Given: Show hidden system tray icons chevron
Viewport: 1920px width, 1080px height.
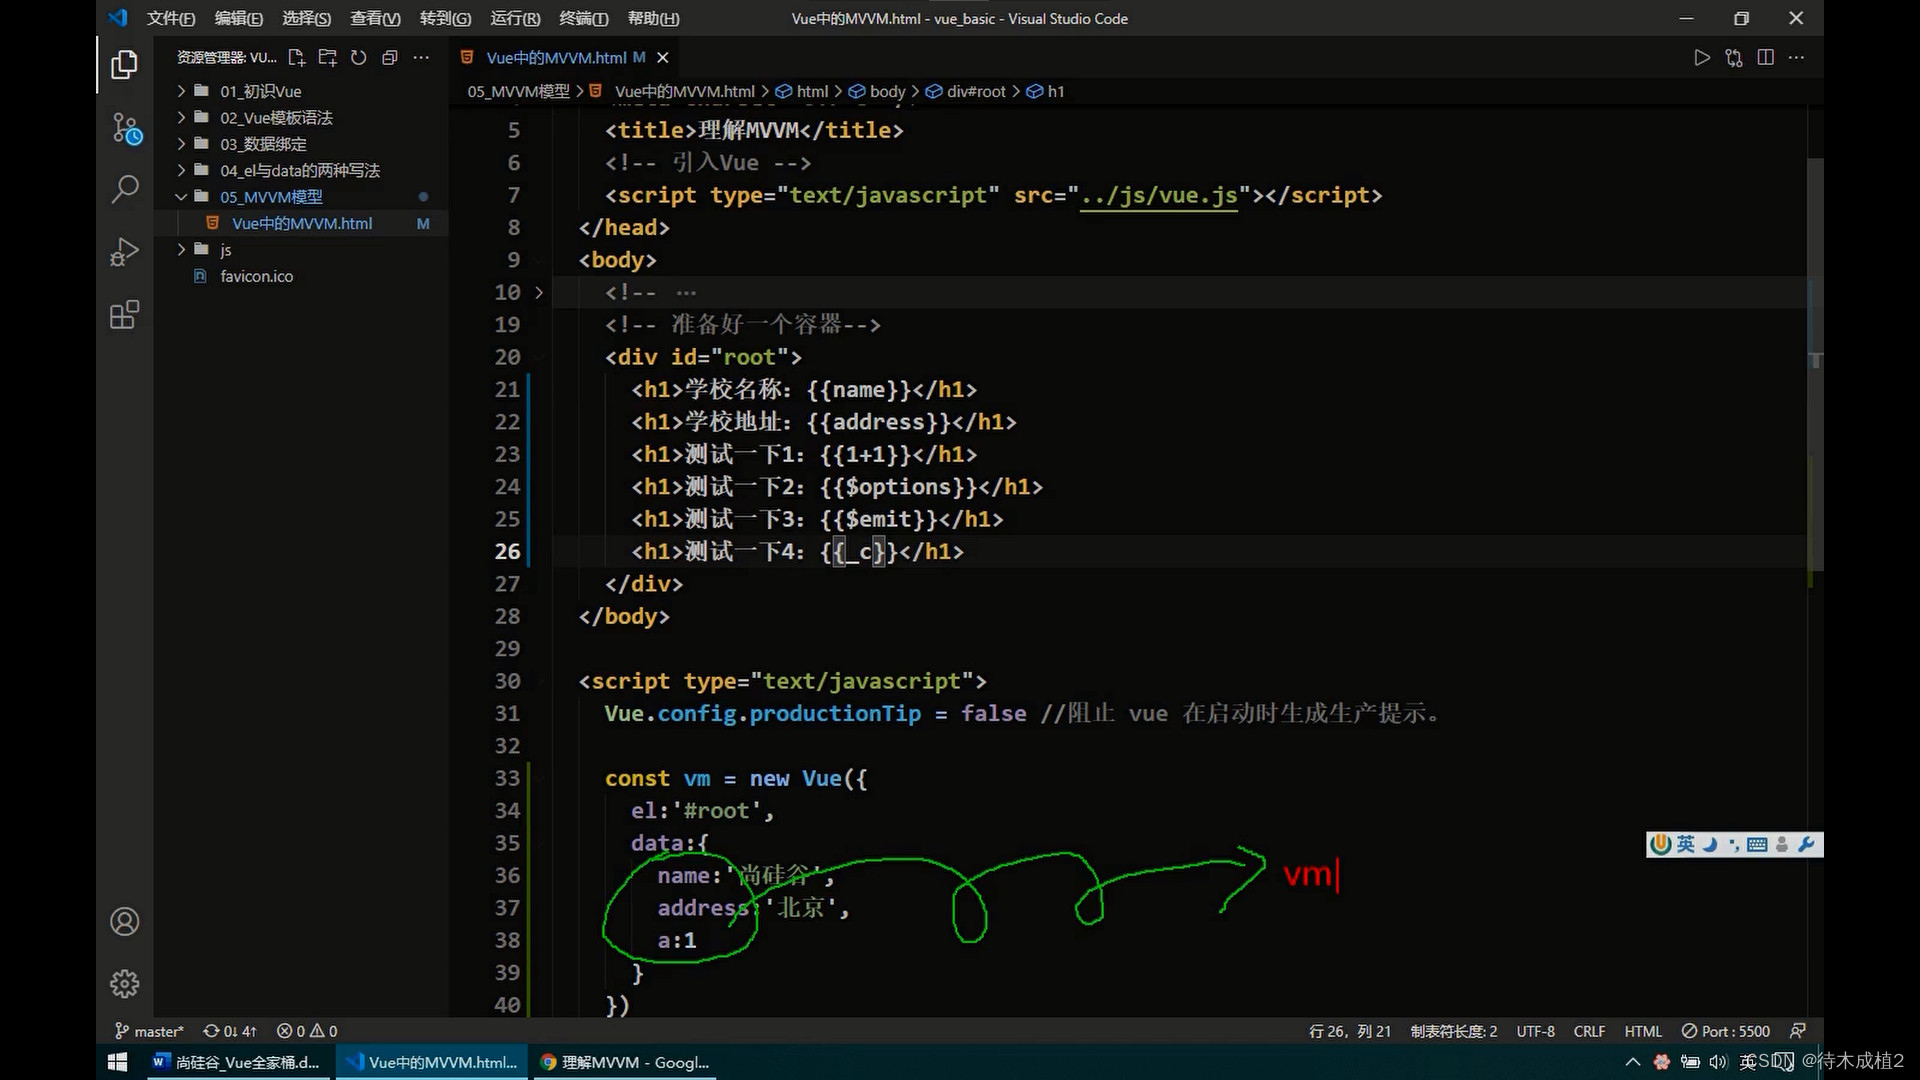Looking at the screenshot, I should pyautogui.click(x=1633, y=1062).
